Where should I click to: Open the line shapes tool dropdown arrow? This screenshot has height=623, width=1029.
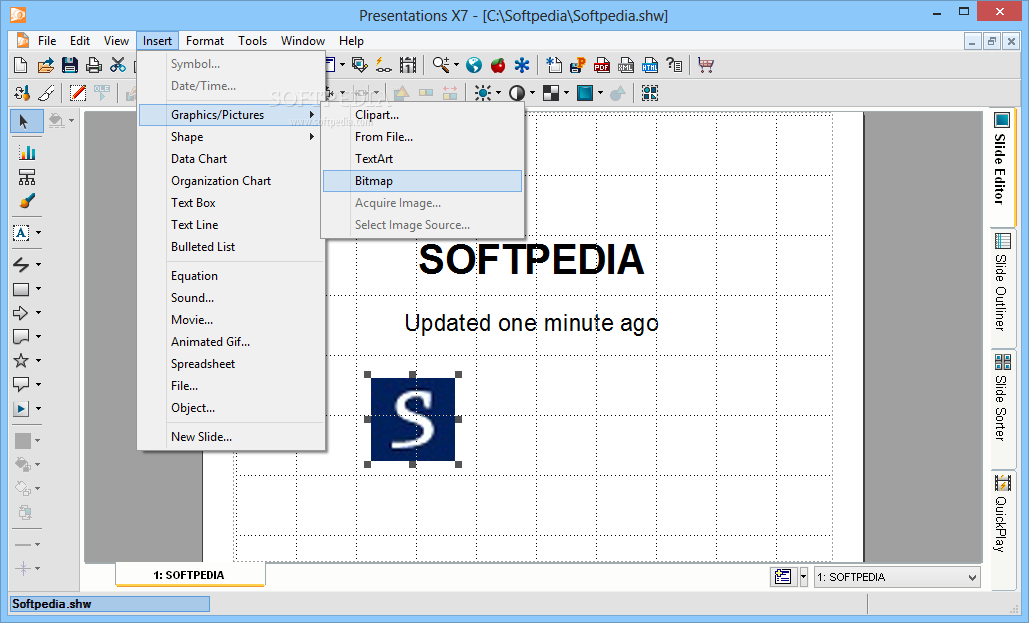click(38, 264)
